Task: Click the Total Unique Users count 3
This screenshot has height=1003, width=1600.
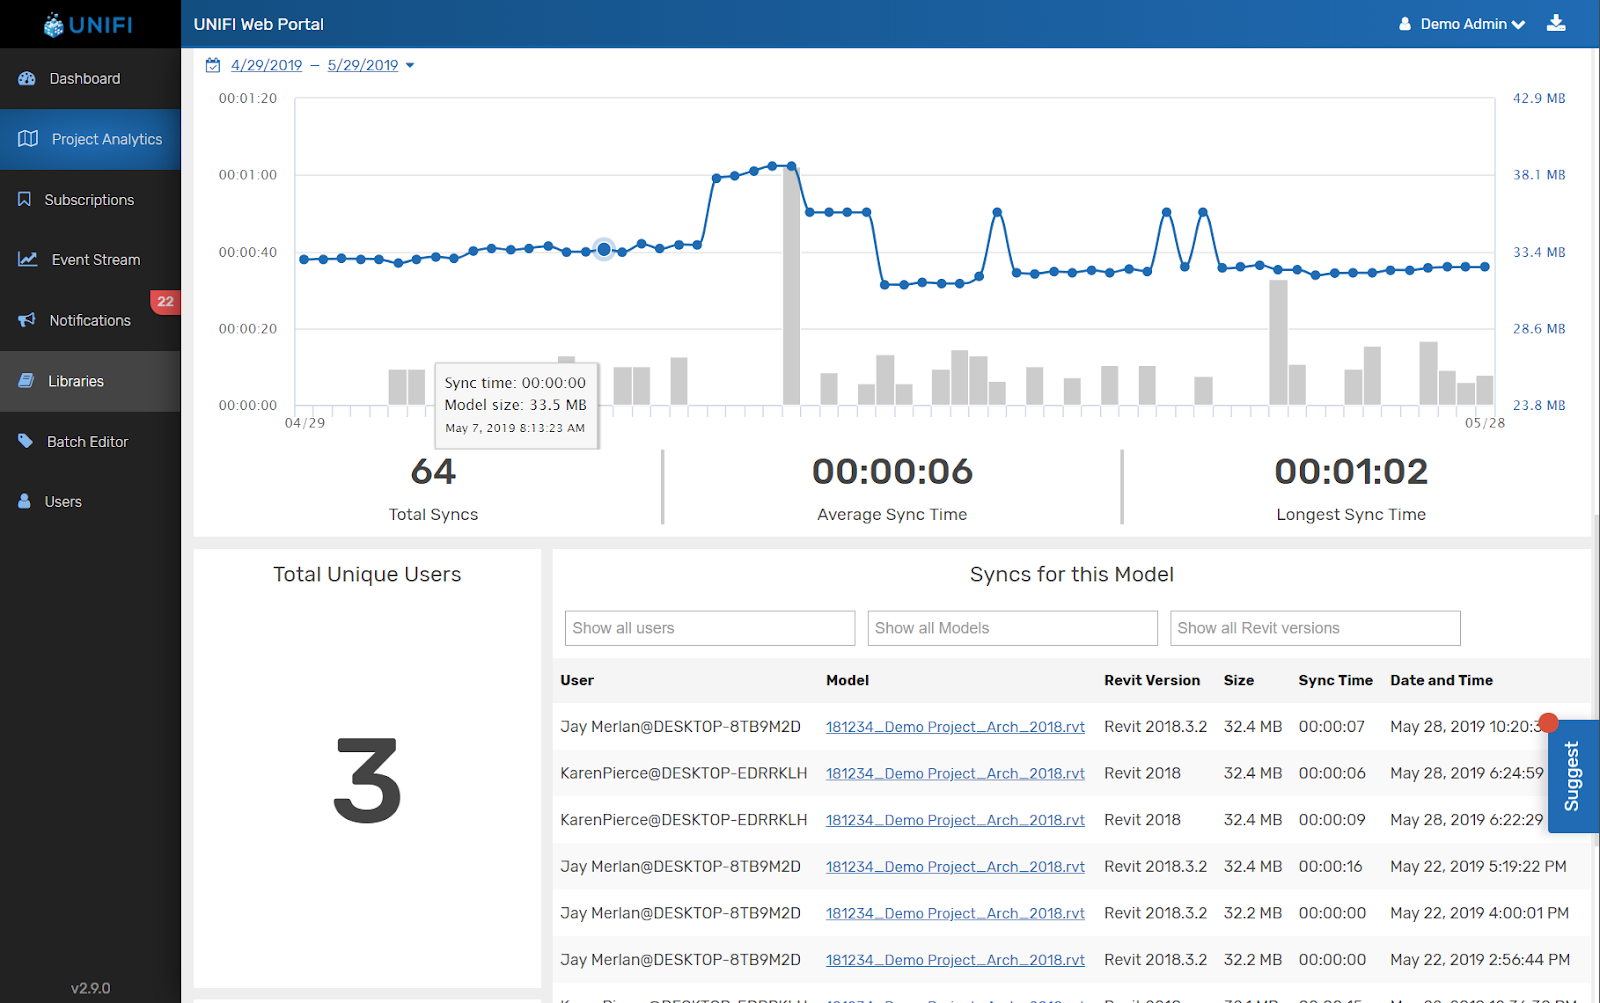Action: (x=367, y=781)
